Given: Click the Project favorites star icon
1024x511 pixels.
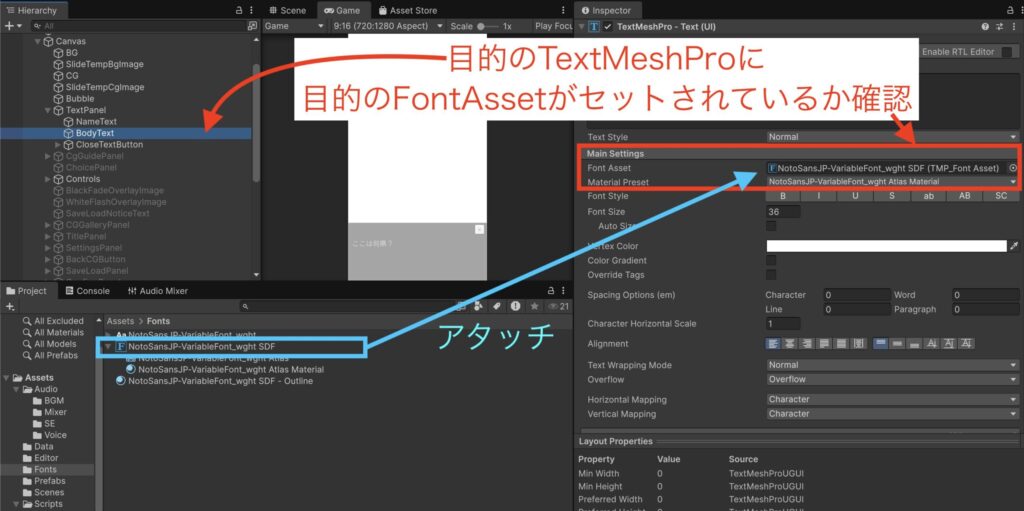Looking at the screenshot, I should coord(534,306).
